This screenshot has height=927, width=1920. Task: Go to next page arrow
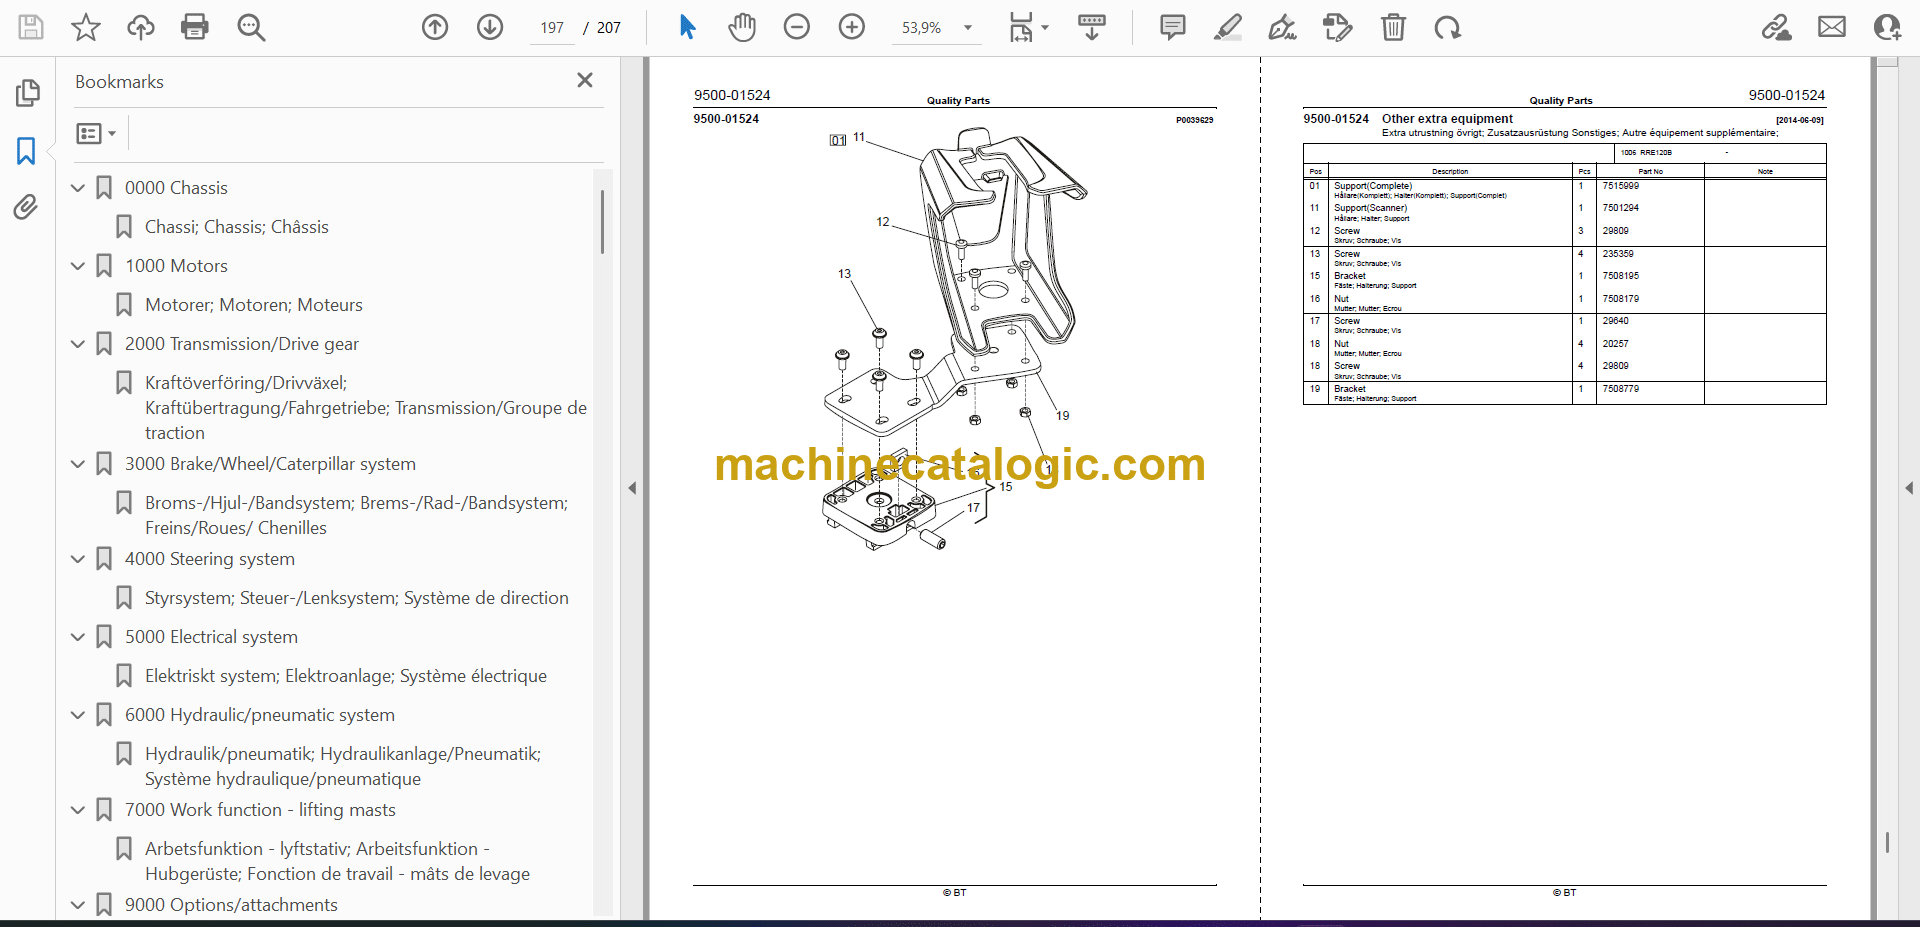pyautogui.click(x=490, y=27)
